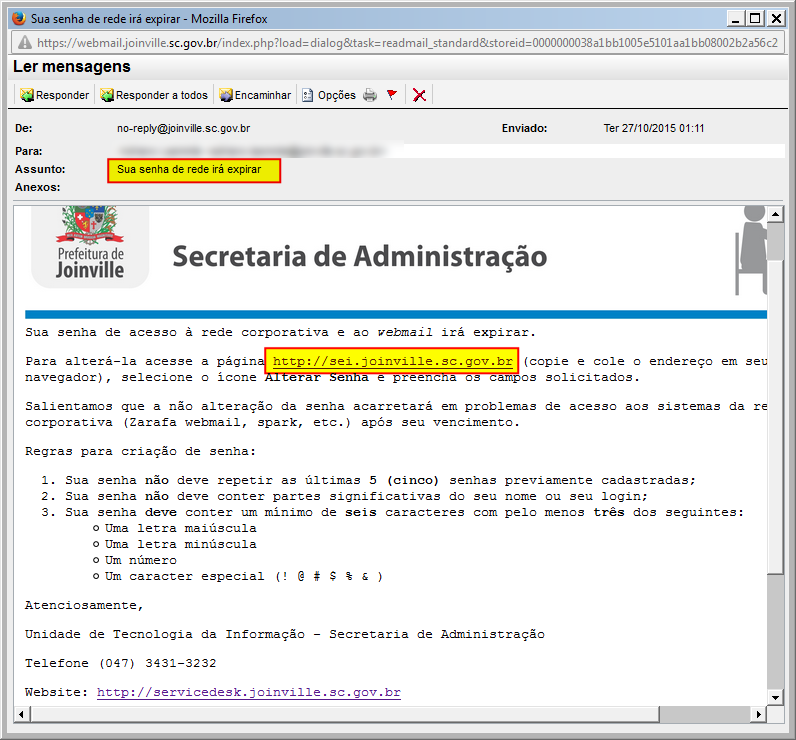This screenshot has height=740, width=796.
Task: Click the Anexos label
Action: point(38,187)
